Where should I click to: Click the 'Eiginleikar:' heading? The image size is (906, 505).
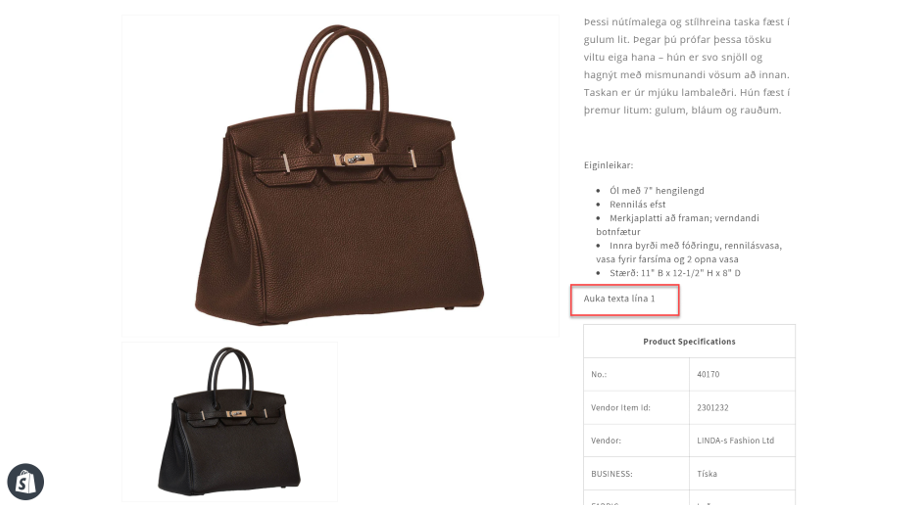coord(608,165)
